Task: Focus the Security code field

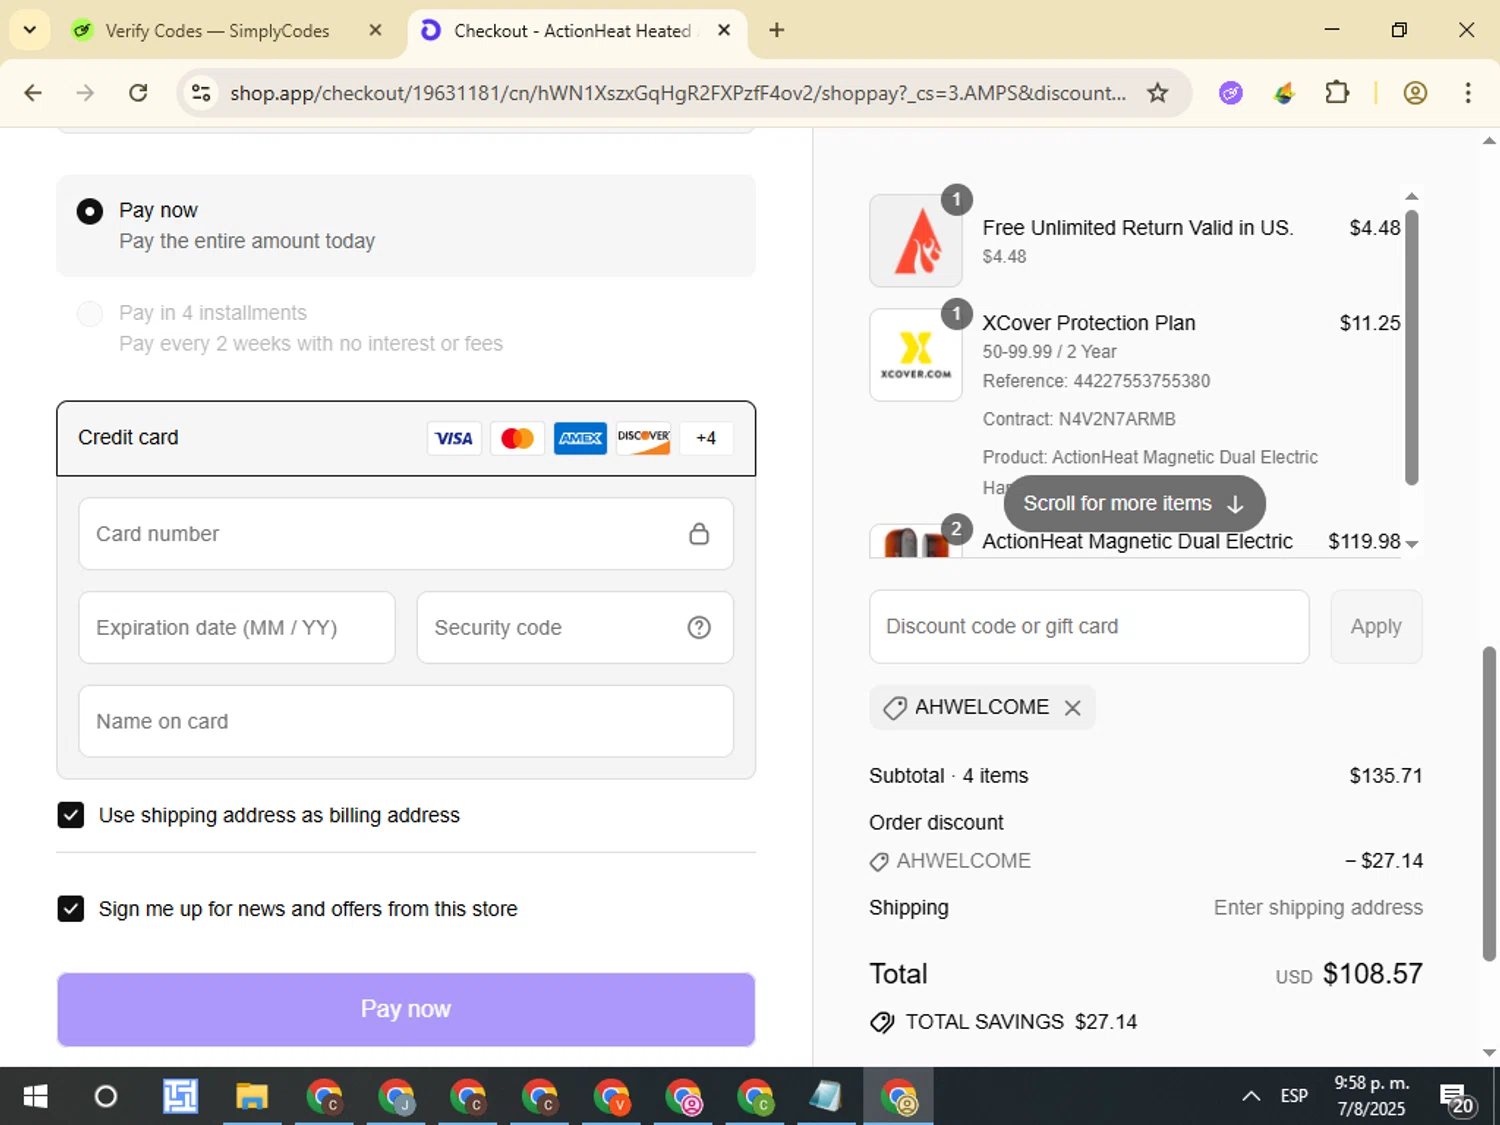Action: (575, 628)
